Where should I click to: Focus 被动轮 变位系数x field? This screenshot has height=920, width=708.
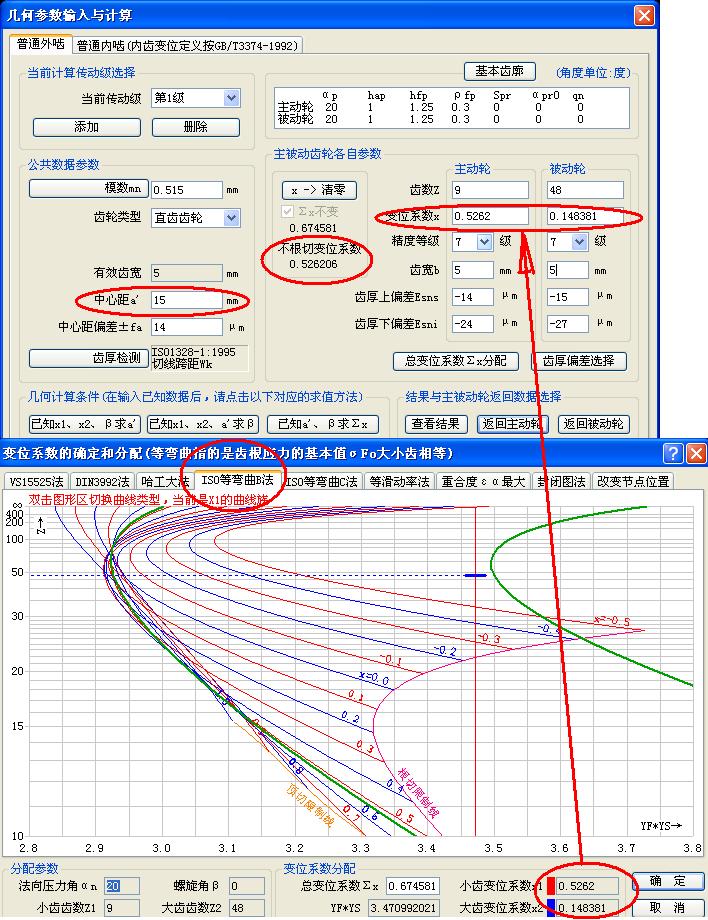[x=585, y=217]
